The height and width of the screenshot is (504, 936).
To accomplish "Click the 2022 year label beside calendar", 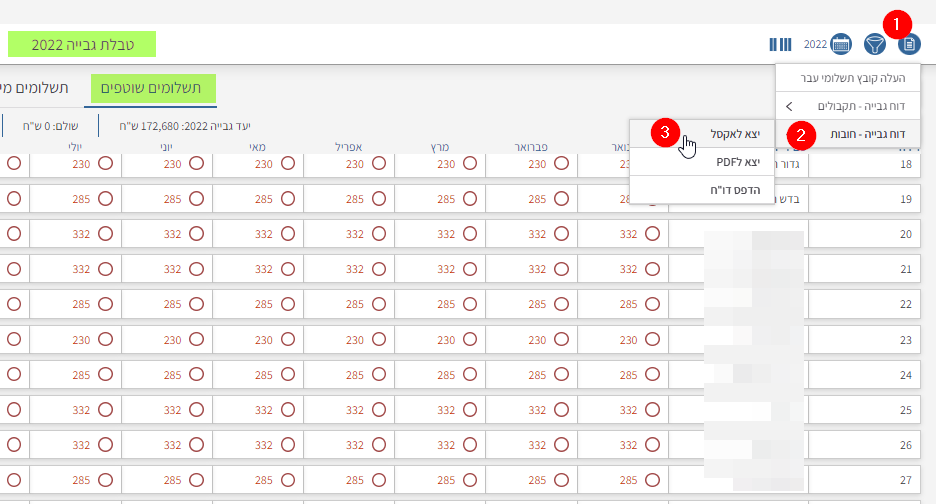I will pos(815,44).
